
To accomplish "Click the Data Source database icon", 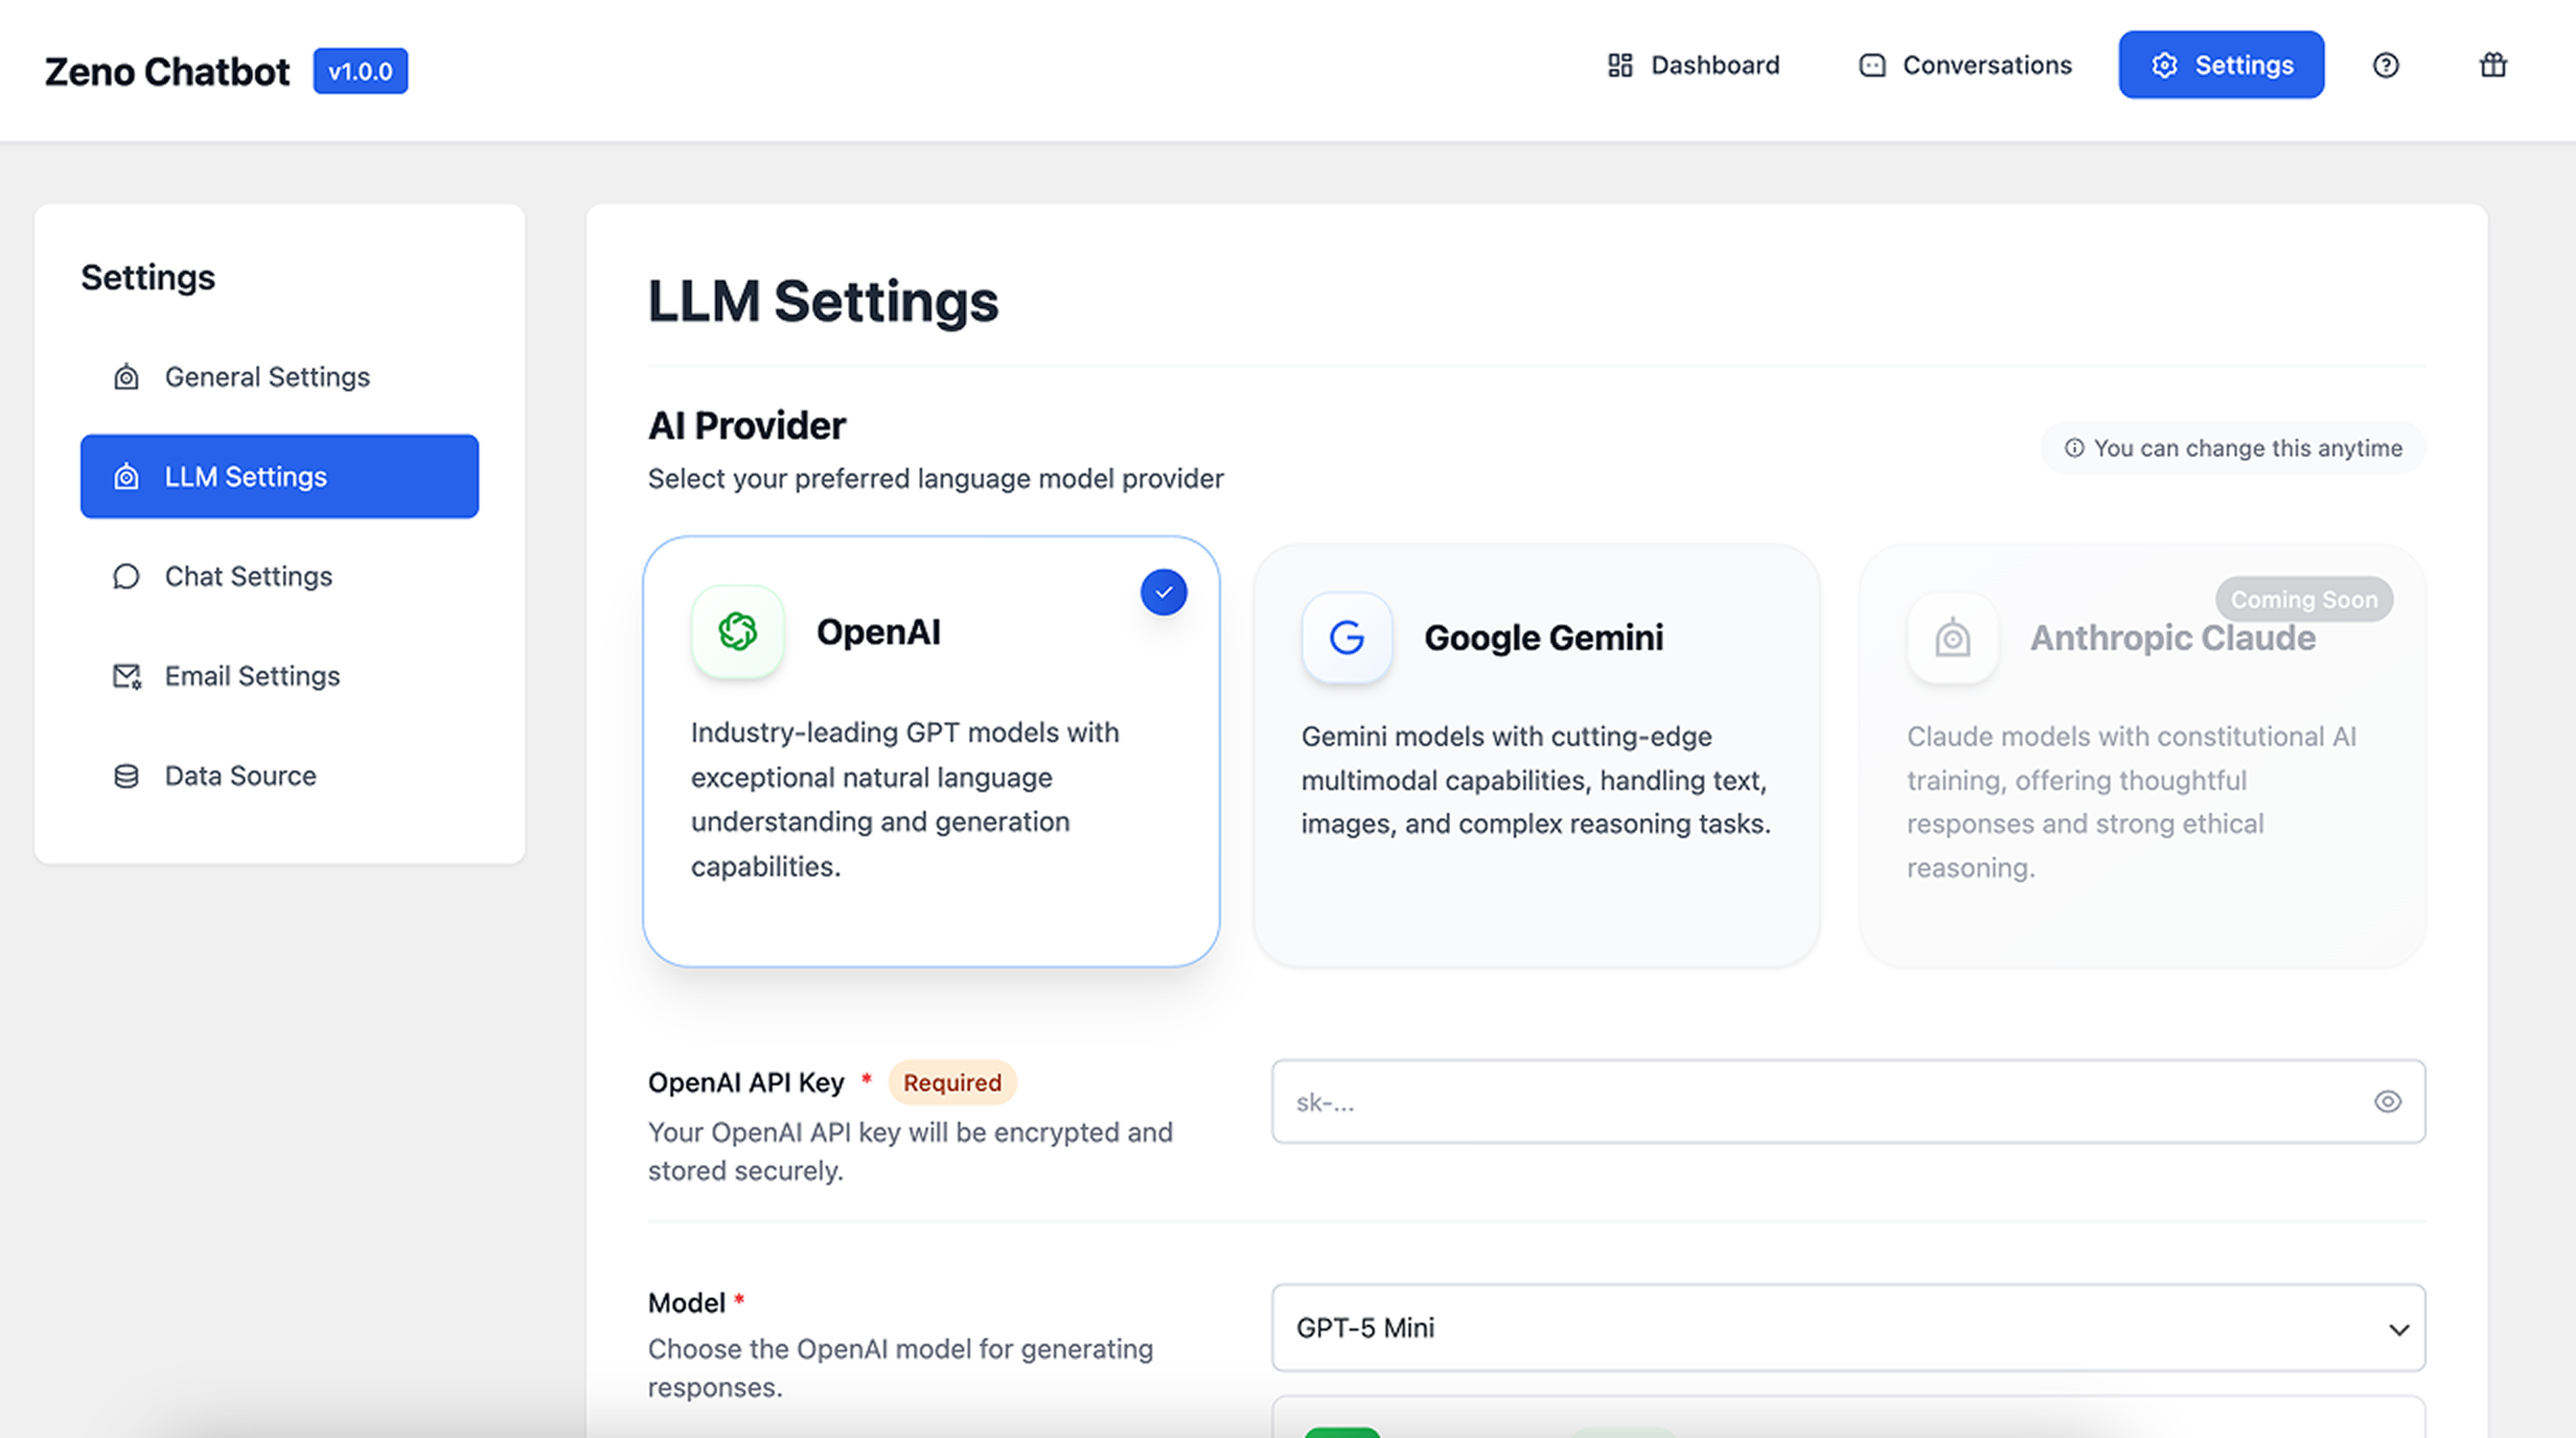I will (x=126, y=776).
